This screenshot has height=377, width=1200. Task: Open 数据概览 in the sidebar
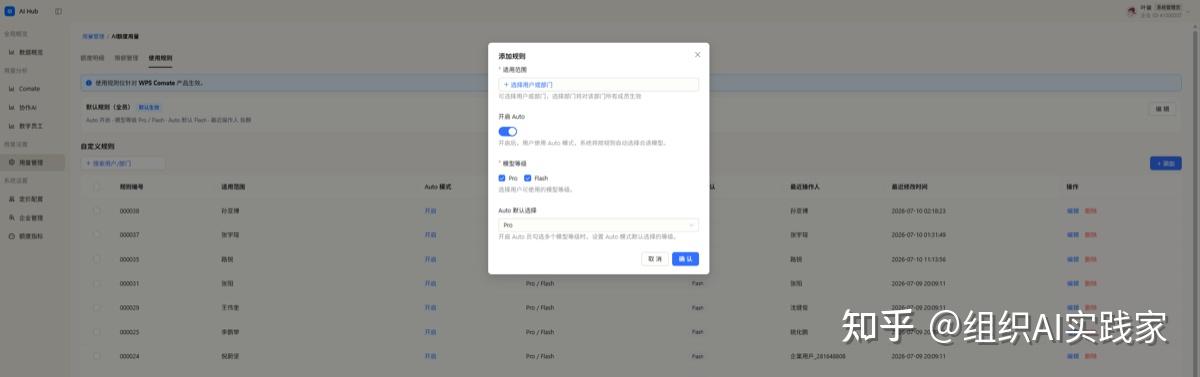(31, 52)
